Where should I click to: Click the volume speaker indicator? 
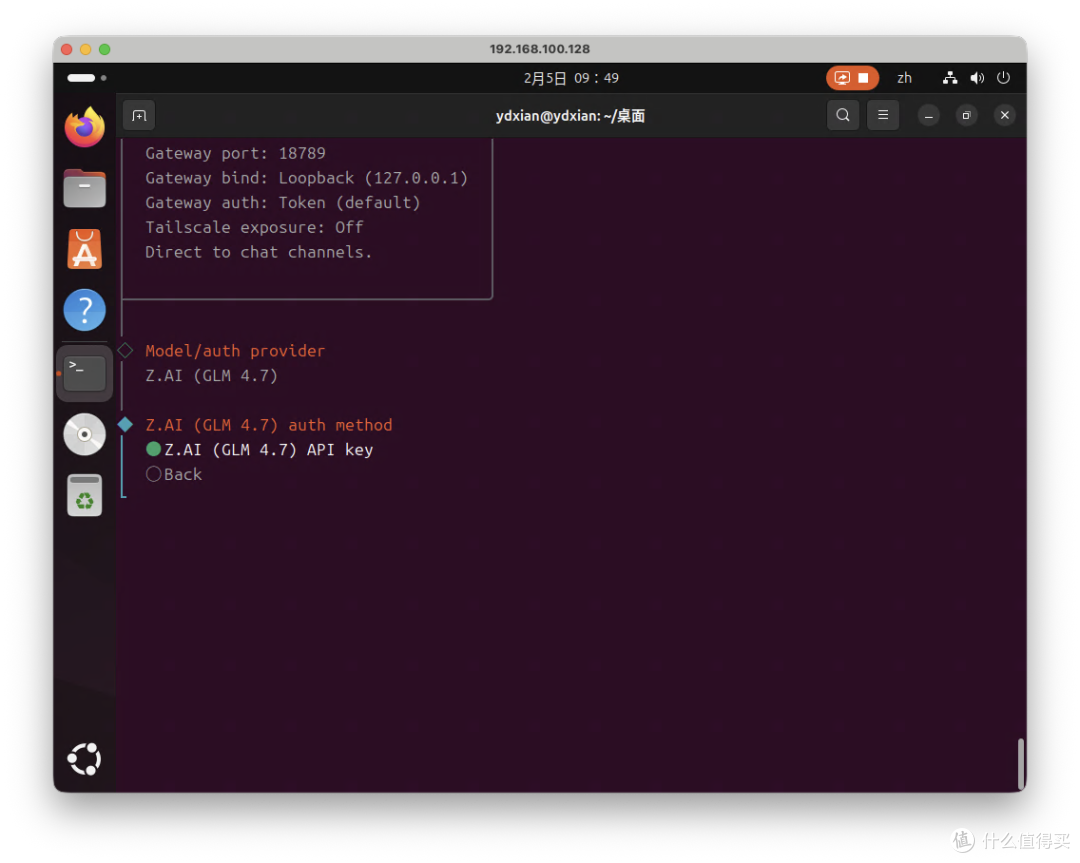click(x=977, y=78)
